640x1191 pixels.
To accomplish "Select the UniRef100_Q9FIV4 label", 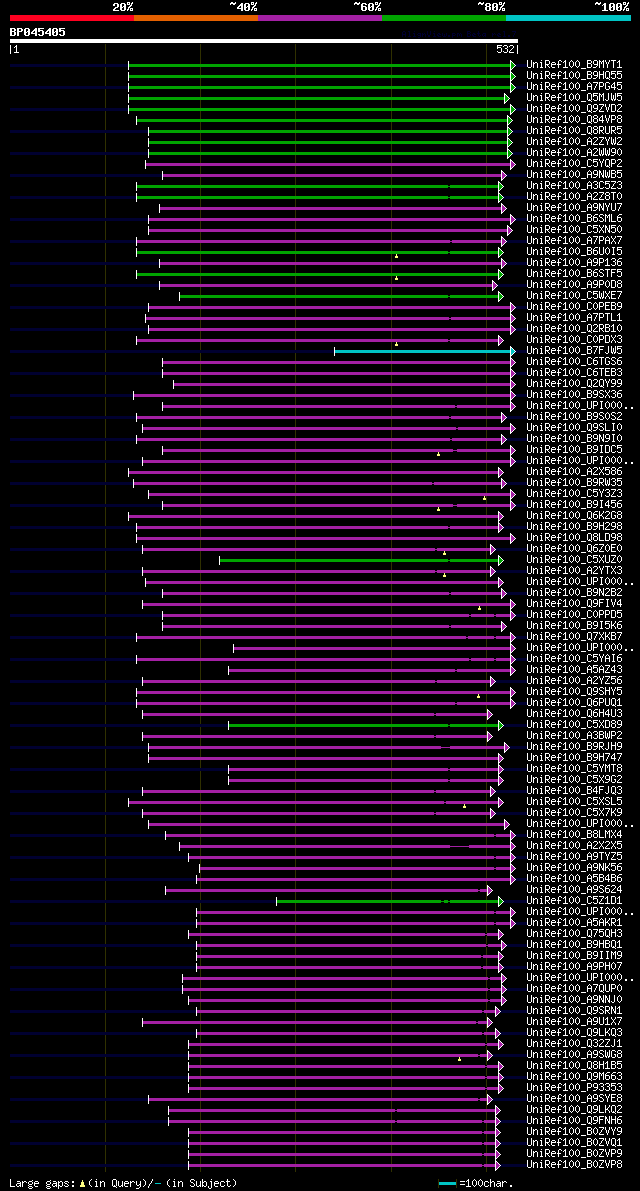I will tap(574, 605).
